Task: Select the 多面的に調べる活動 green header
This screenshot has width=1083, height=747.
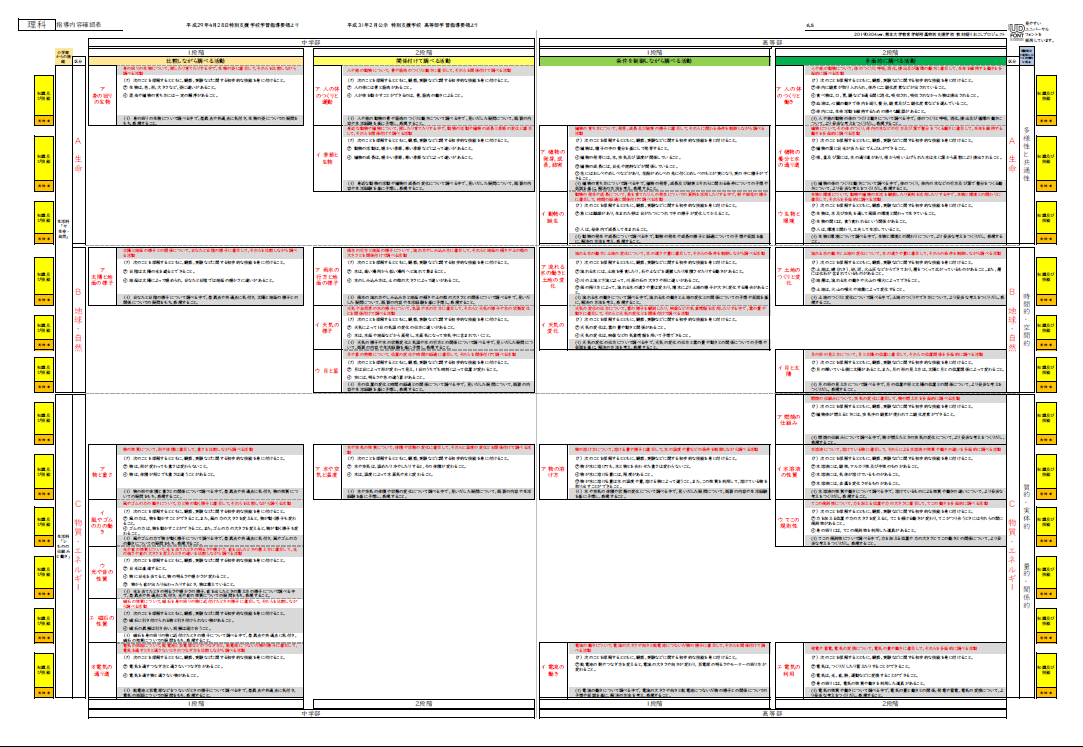Action: (890, 61)
